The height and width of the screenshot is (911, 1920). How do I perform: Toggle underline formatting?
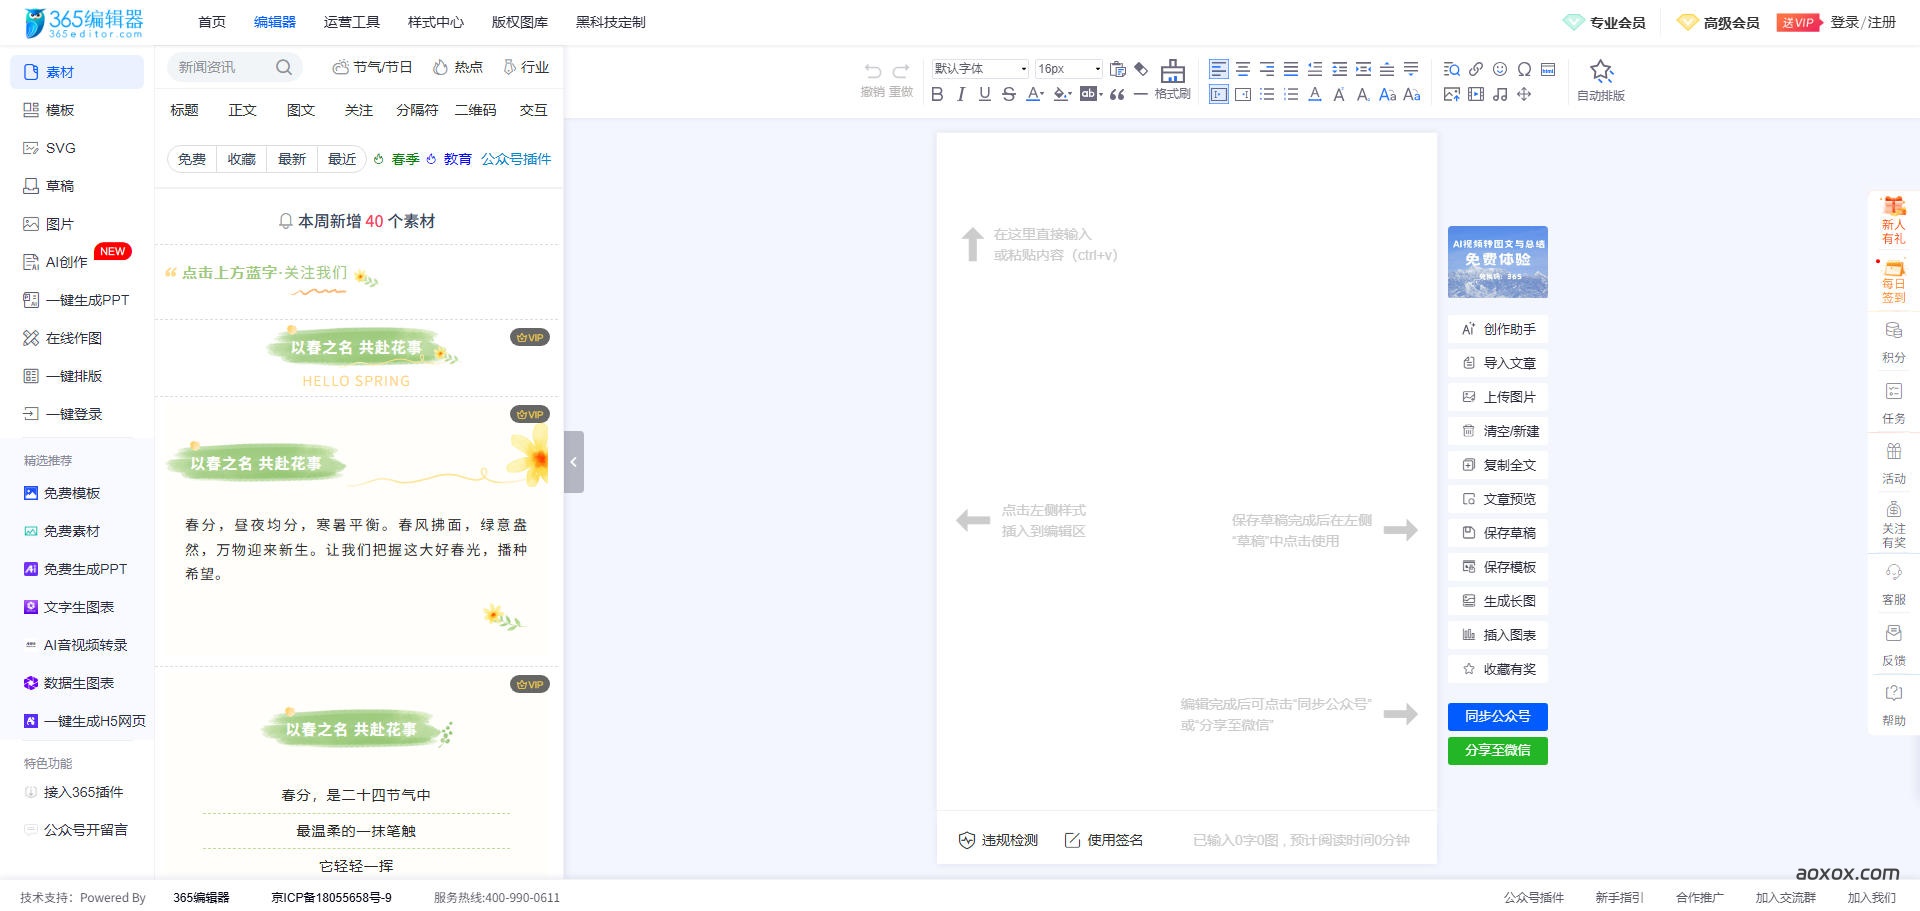point(984,94)
